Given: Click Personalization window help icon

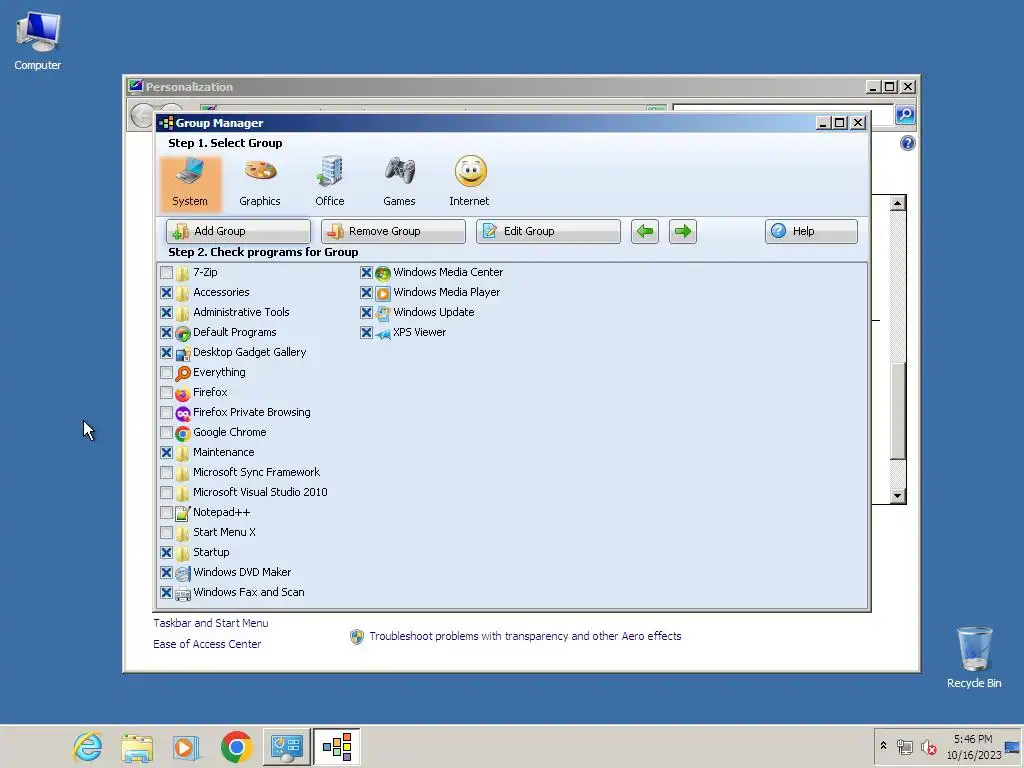Looking at the screenshot, I should click(907, 143).
